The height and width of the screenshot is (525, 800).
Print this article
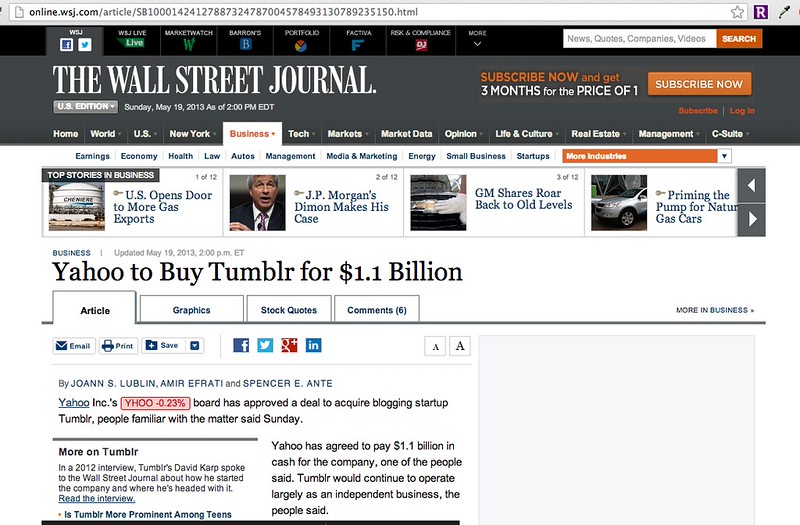click(x=118, y=346)
